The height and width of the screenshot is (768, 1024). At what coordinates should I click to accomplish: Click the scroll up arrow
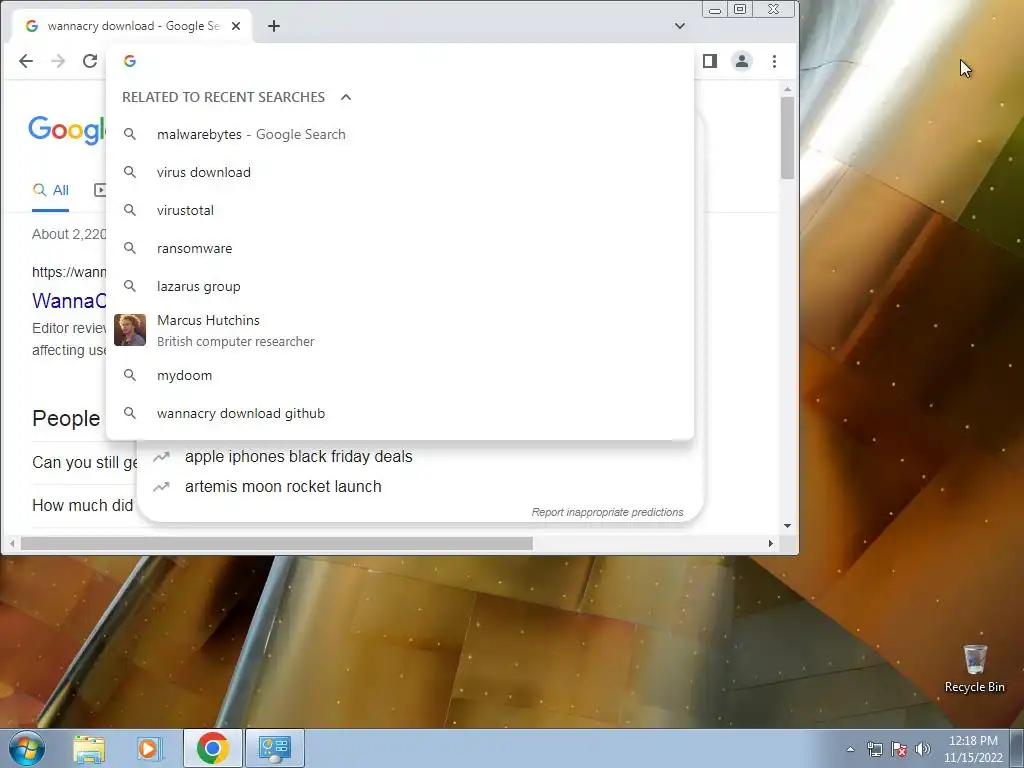[x=788, y=89]
